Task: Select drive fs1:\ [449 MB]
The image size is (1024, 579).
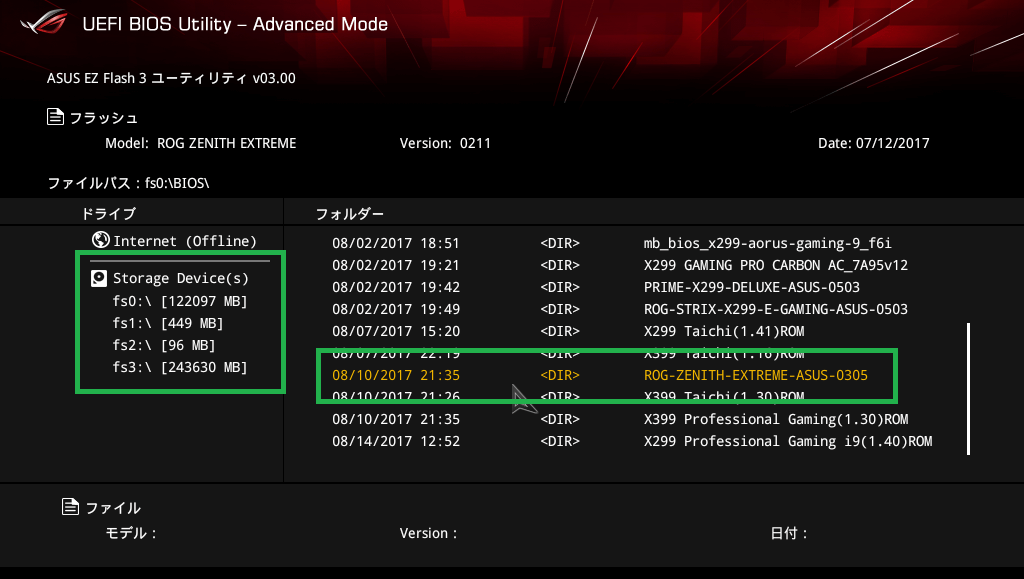Action: tap(168, 323)
